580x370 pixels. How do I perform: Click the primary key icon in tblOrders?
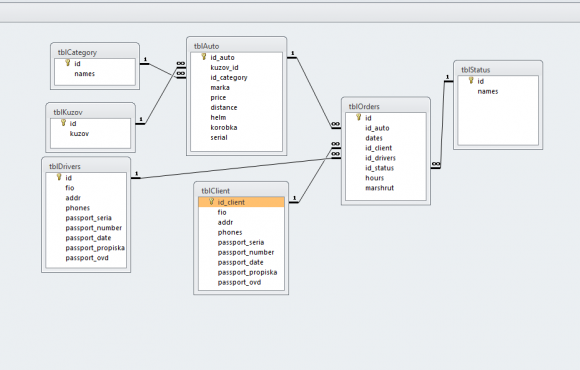pyautogui.click(x=358, y=117)
